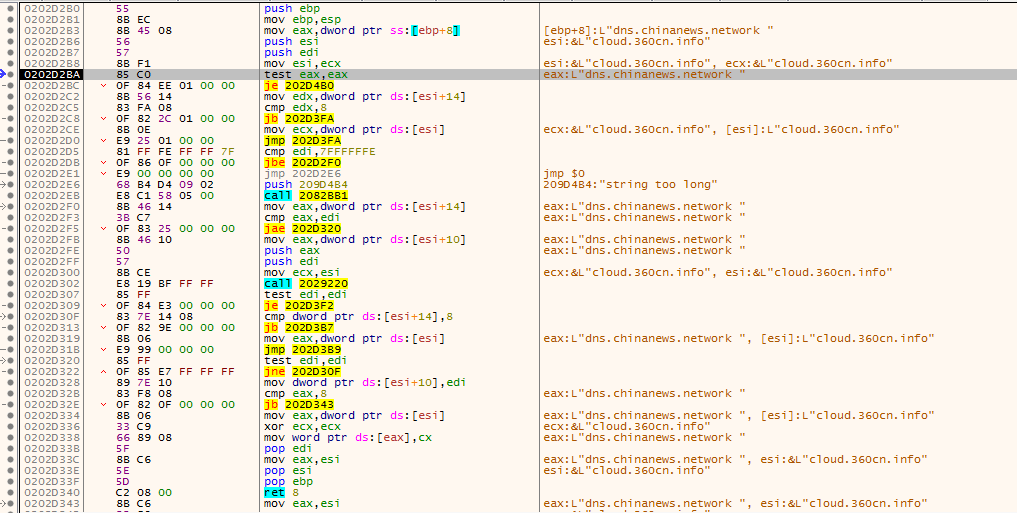The image size is (1017, 513).
Task: Click the 'jmp 202D3FA' instruction
Action: [x=302, y=141]
